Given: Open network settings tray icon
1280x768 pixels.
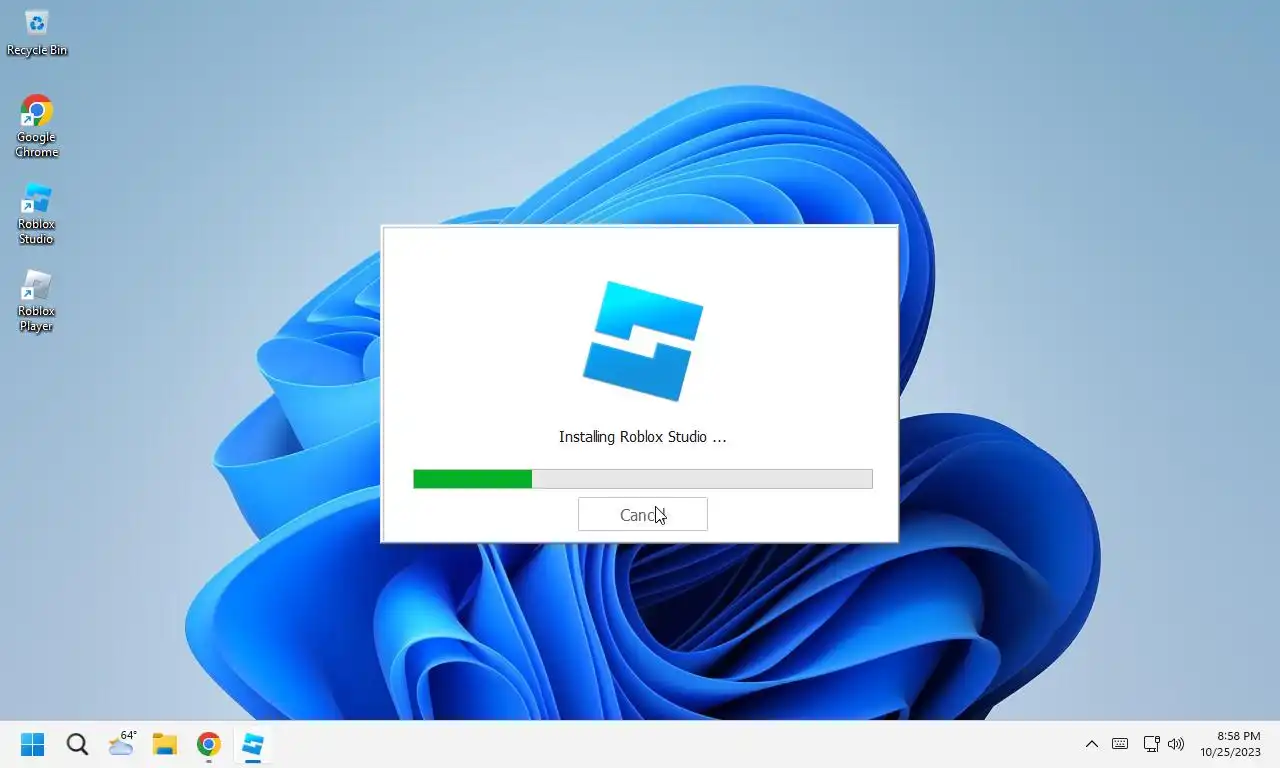Looking at the screenshot, I should 1151,744.
